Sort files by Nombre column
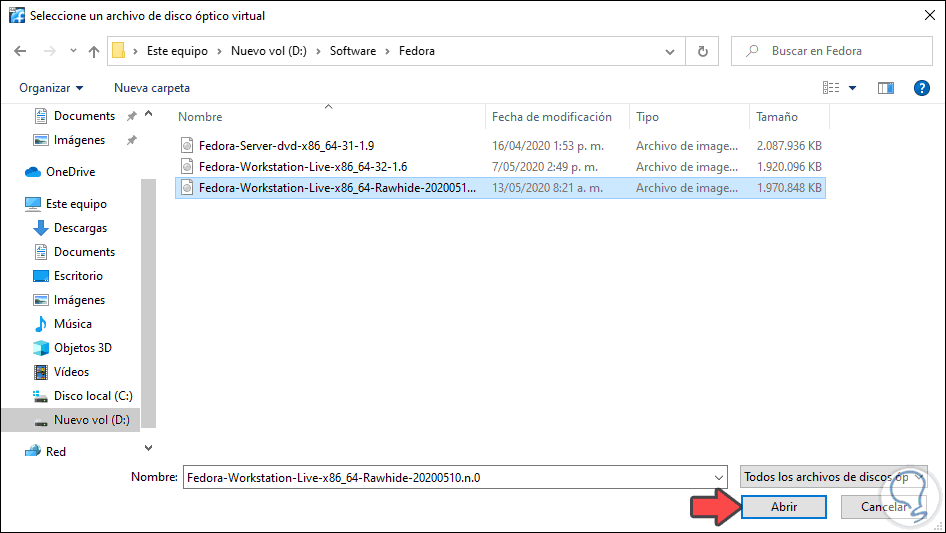The height and width of the screenshot is (533, 946). click(x=200, y=117)
